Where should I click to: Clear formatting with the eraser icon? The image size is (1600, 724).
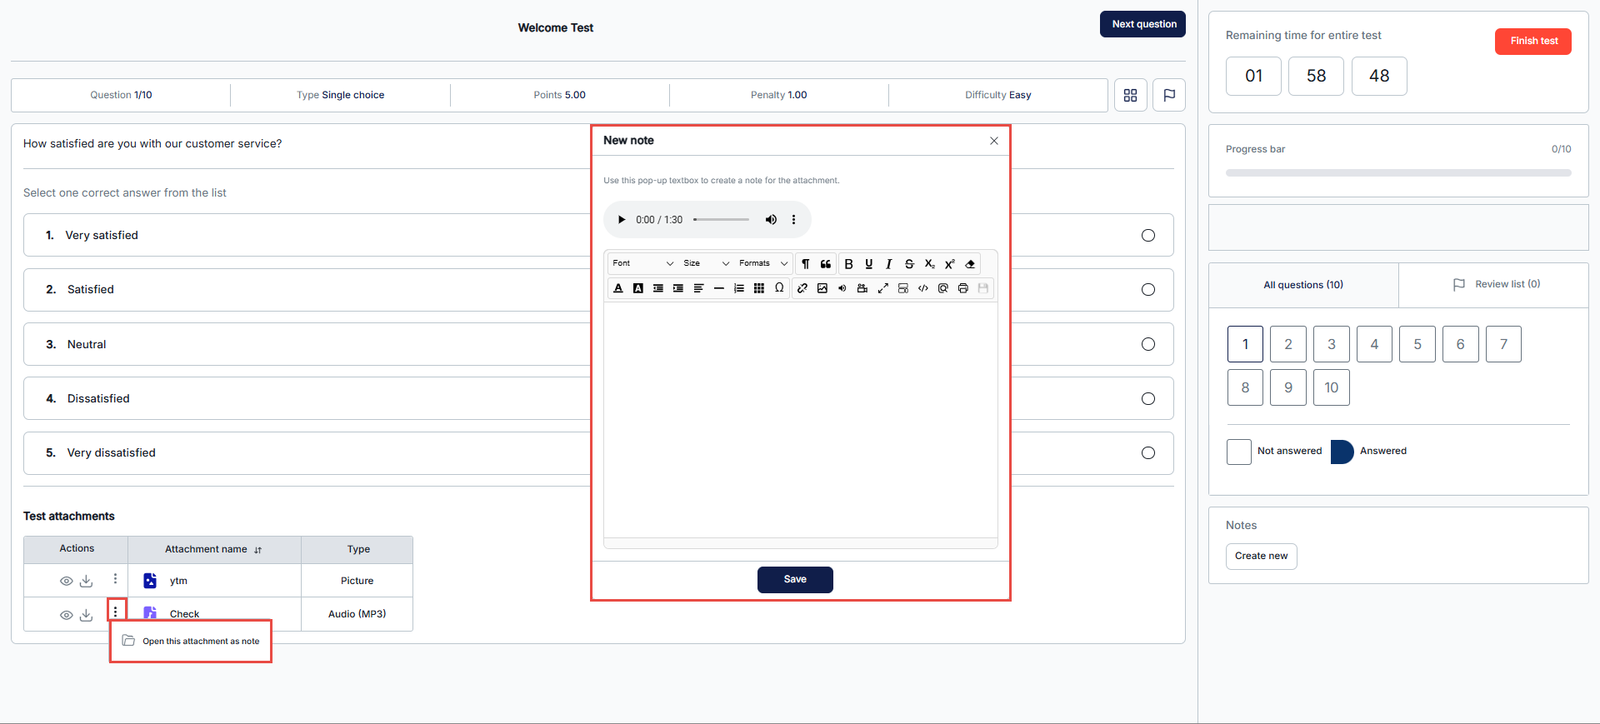click(969, 264)
